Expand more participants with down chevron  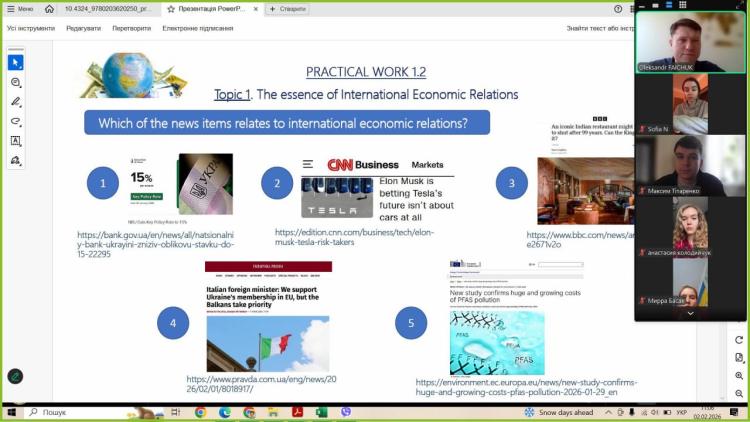point(690,313)
